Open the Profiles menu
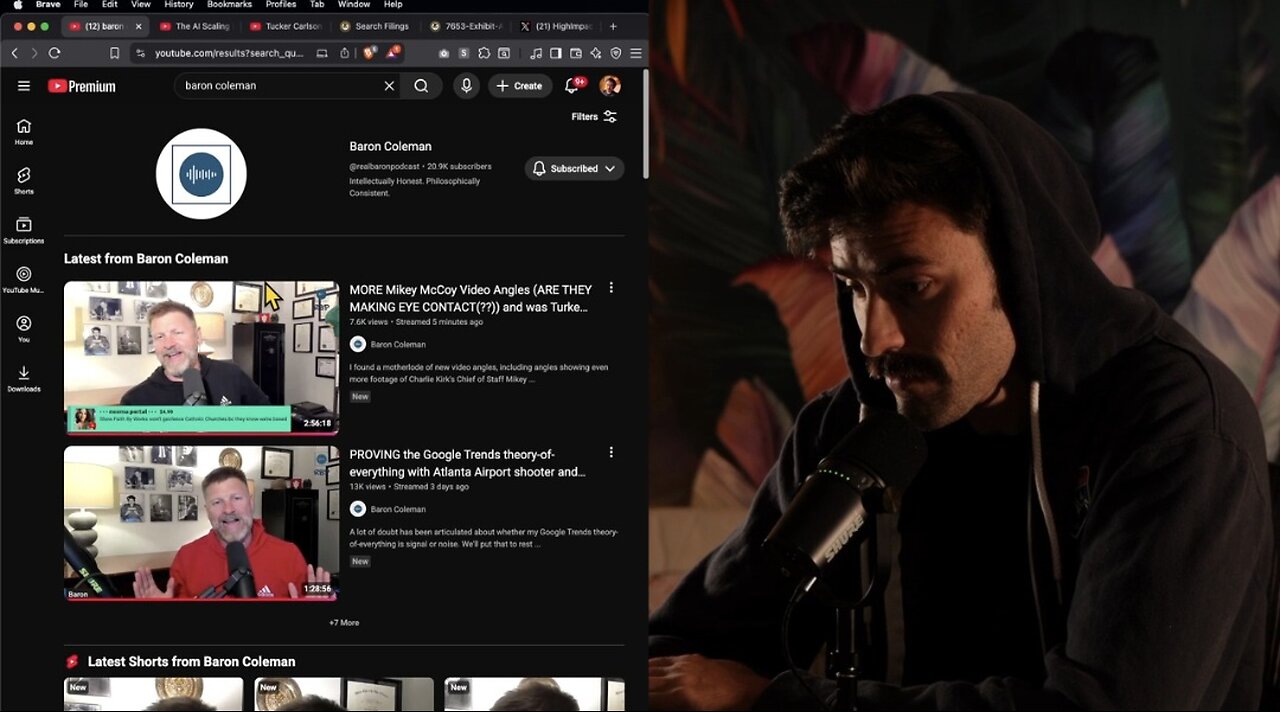The height and width of the screenshot is (712, 1280). pos(281,5)
